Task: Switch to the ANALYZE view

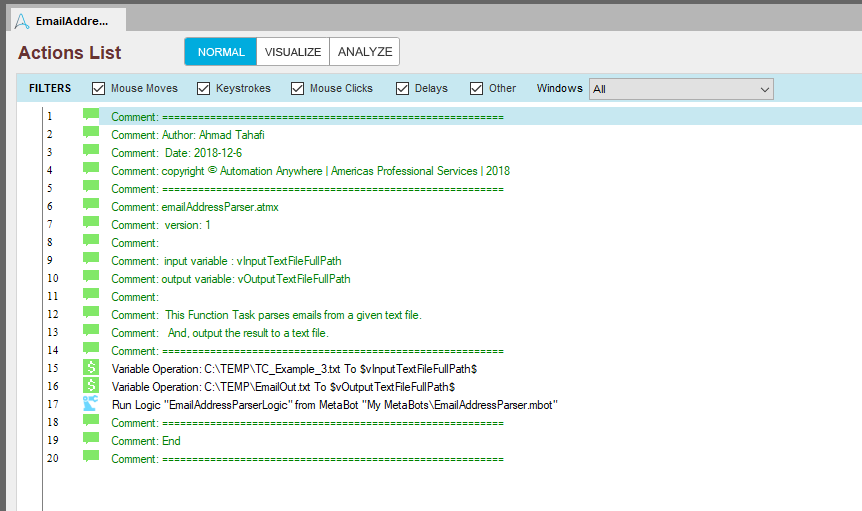Action: [365, 52]
